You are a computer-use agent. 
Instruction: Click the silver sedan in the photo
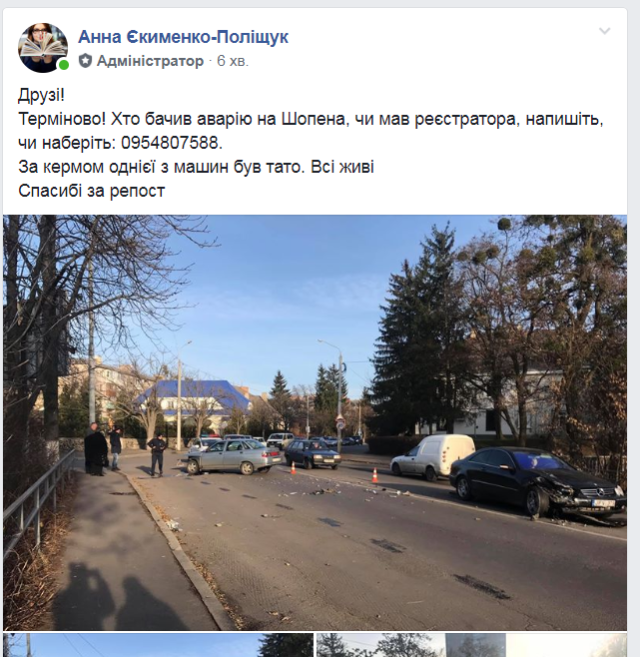(x=233, y=456)
